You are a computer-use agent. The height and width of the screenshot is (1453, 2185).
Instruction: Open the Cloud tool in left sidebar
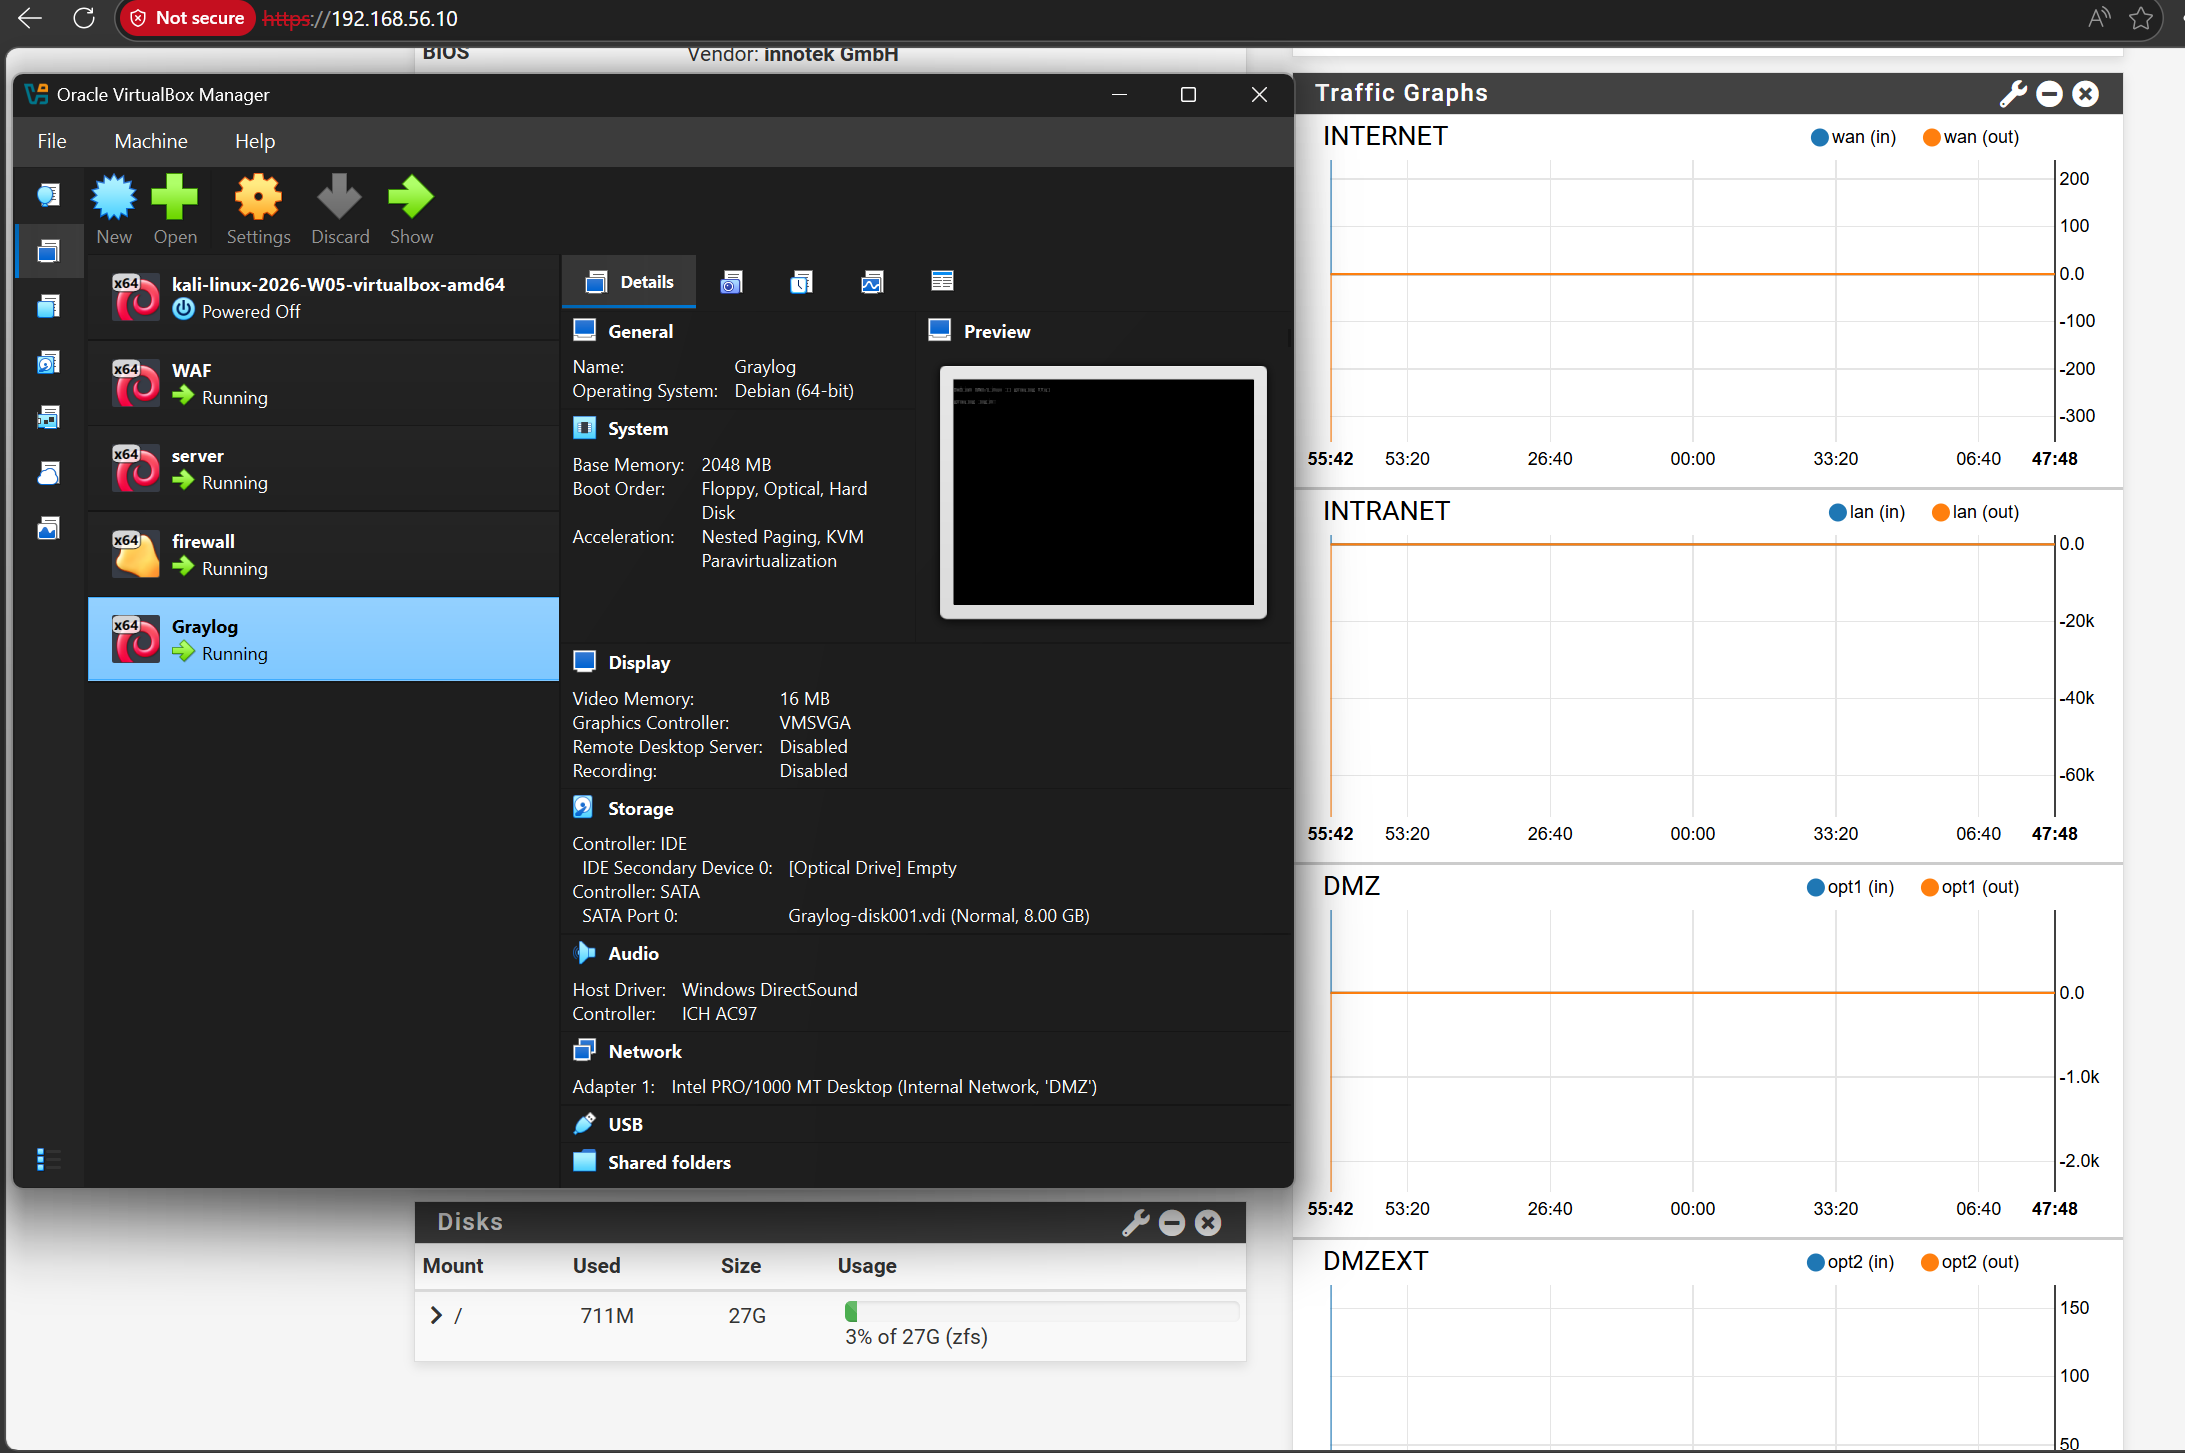coord(48,473)
